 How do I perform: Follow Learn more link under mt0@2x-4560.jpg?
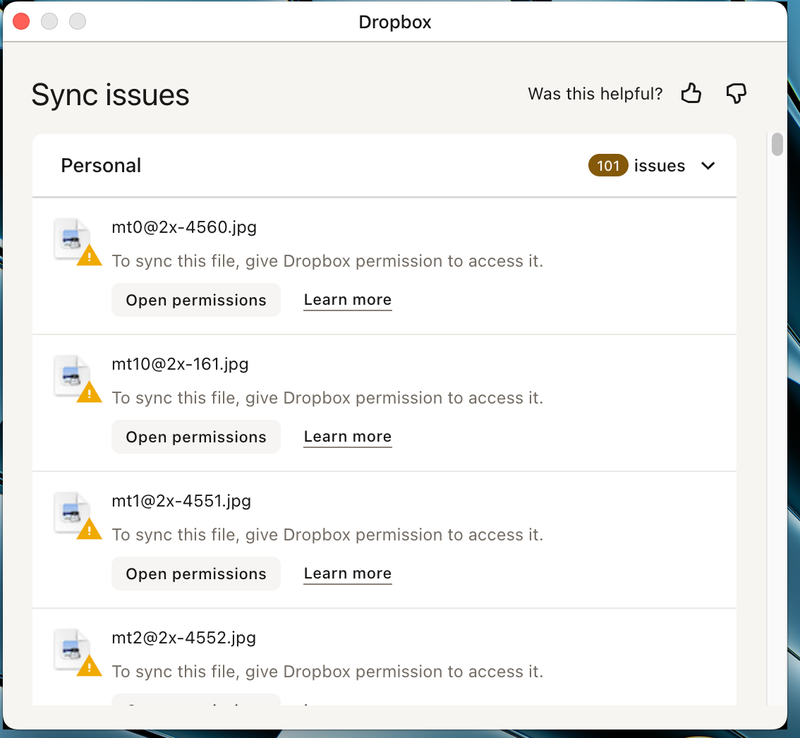(x=347, y=300)
